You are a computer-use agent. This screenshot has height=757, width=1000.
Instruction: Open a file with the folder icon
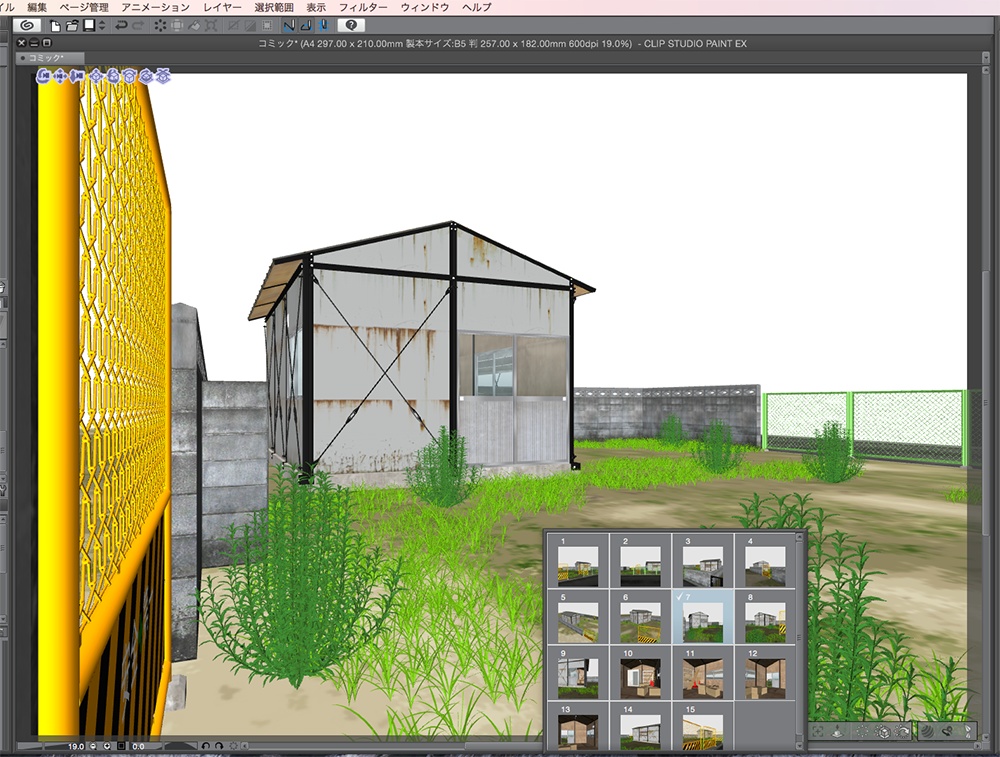pyautogui.click(x=72, y=26)
